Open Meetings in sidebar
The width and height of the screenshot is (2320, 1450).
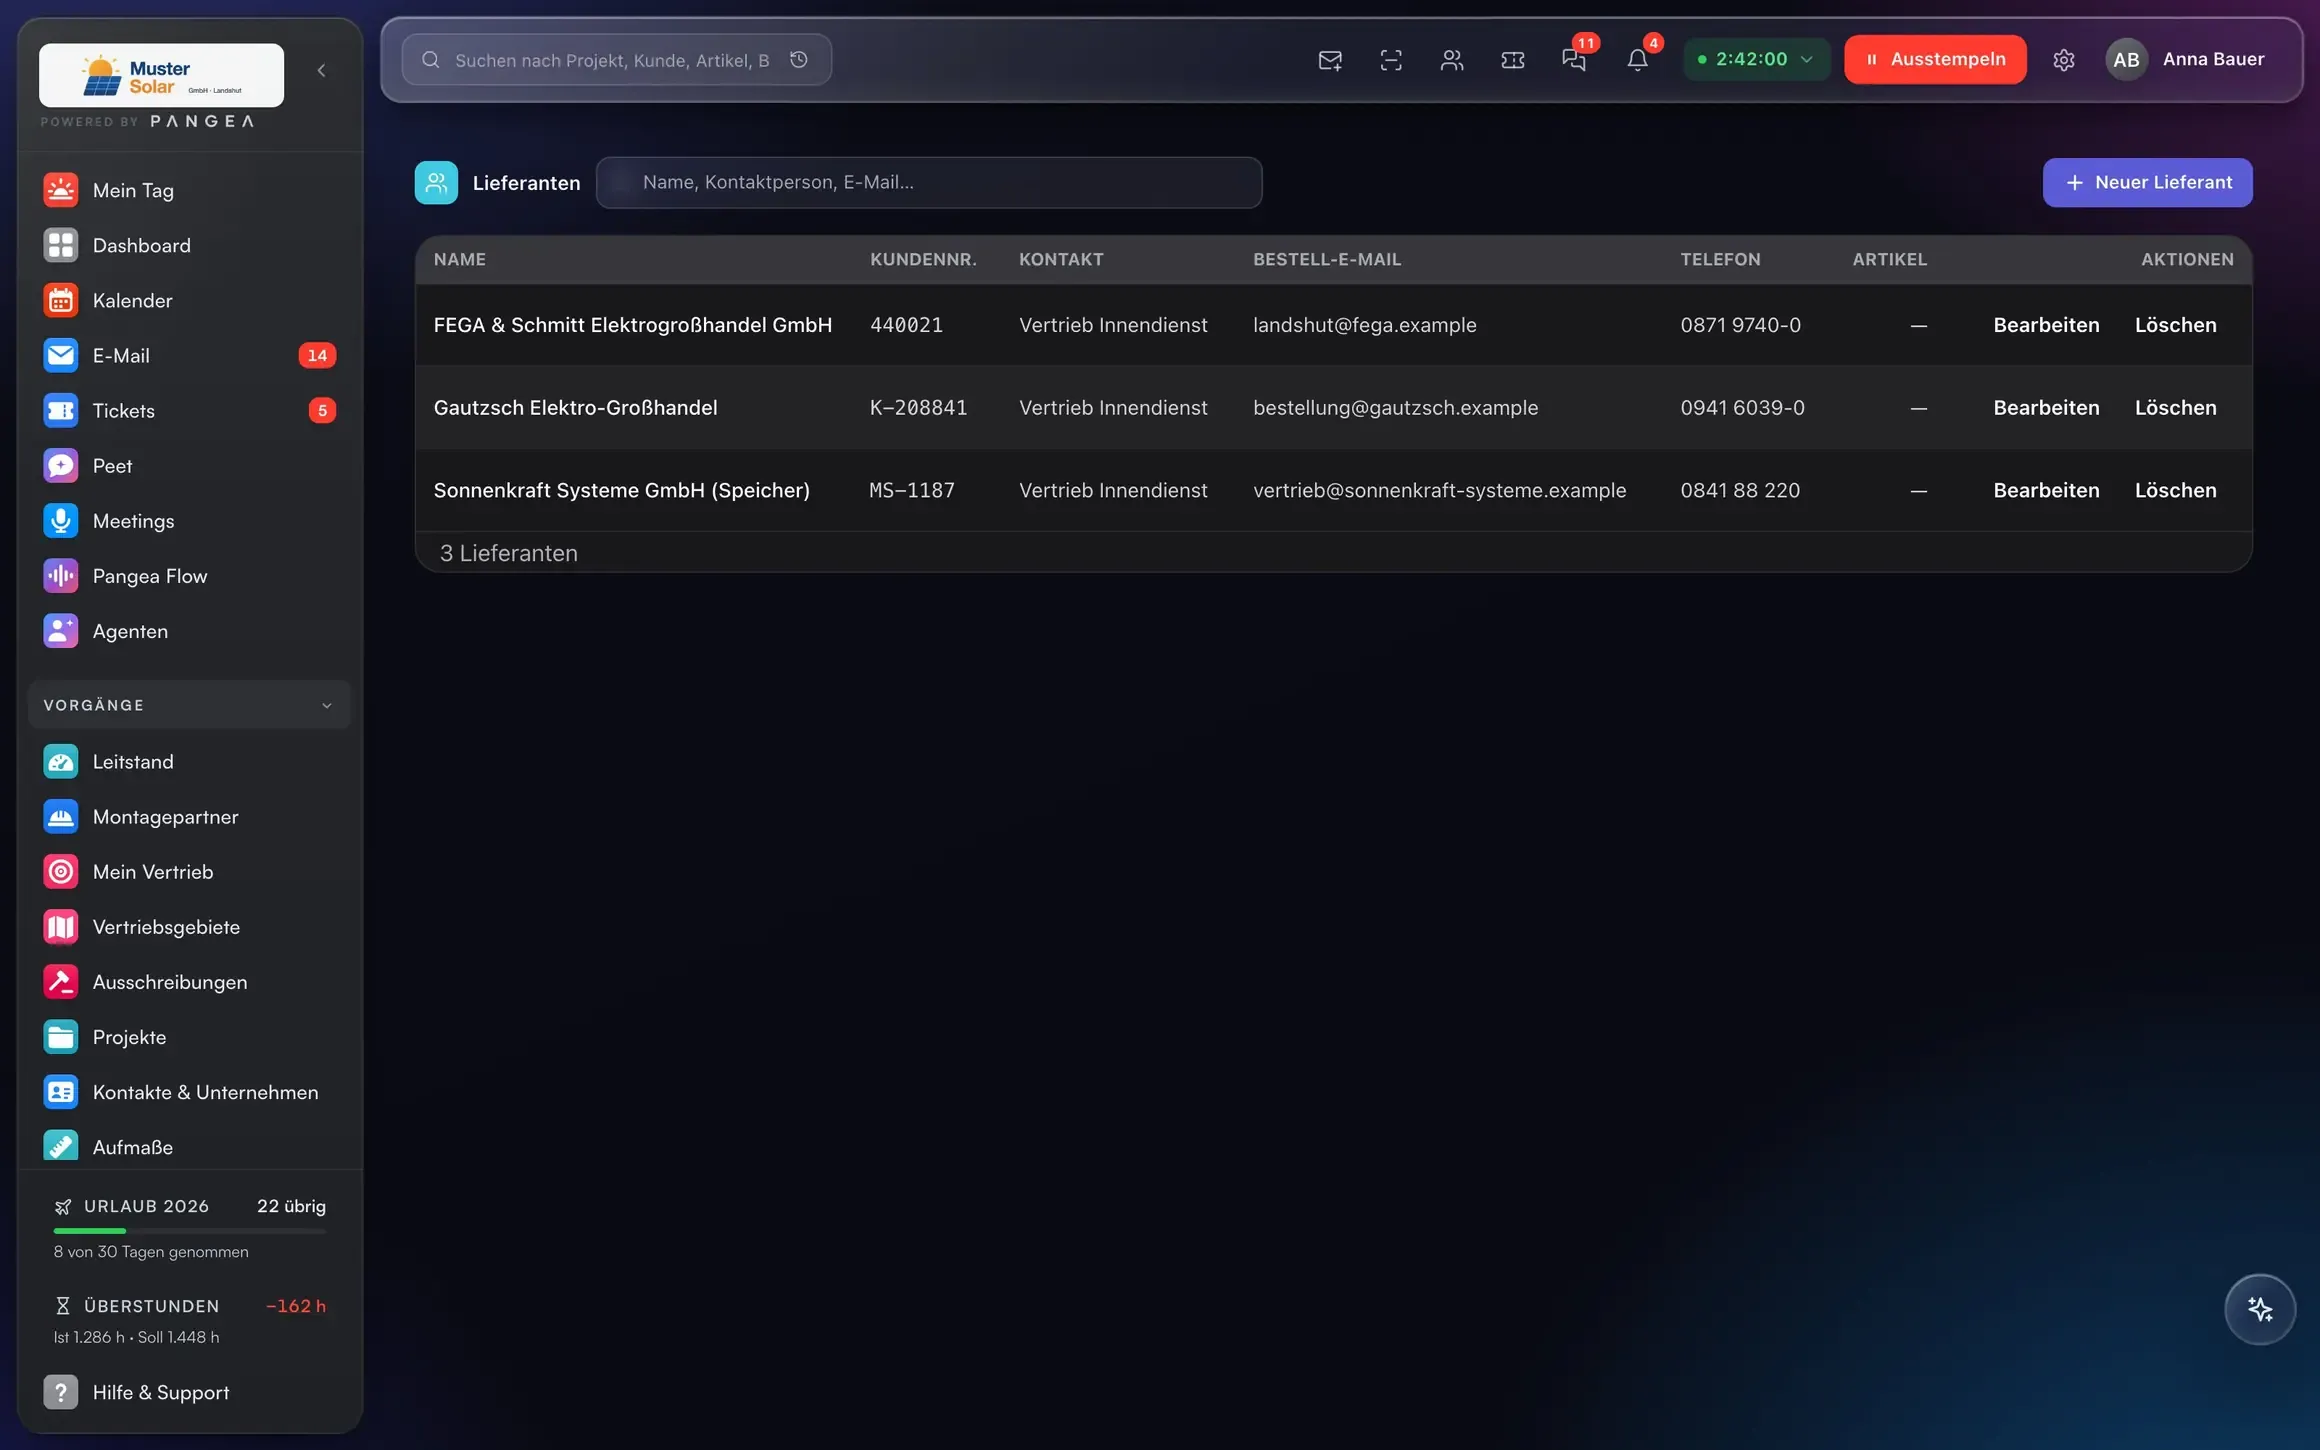tap(189, 520)
